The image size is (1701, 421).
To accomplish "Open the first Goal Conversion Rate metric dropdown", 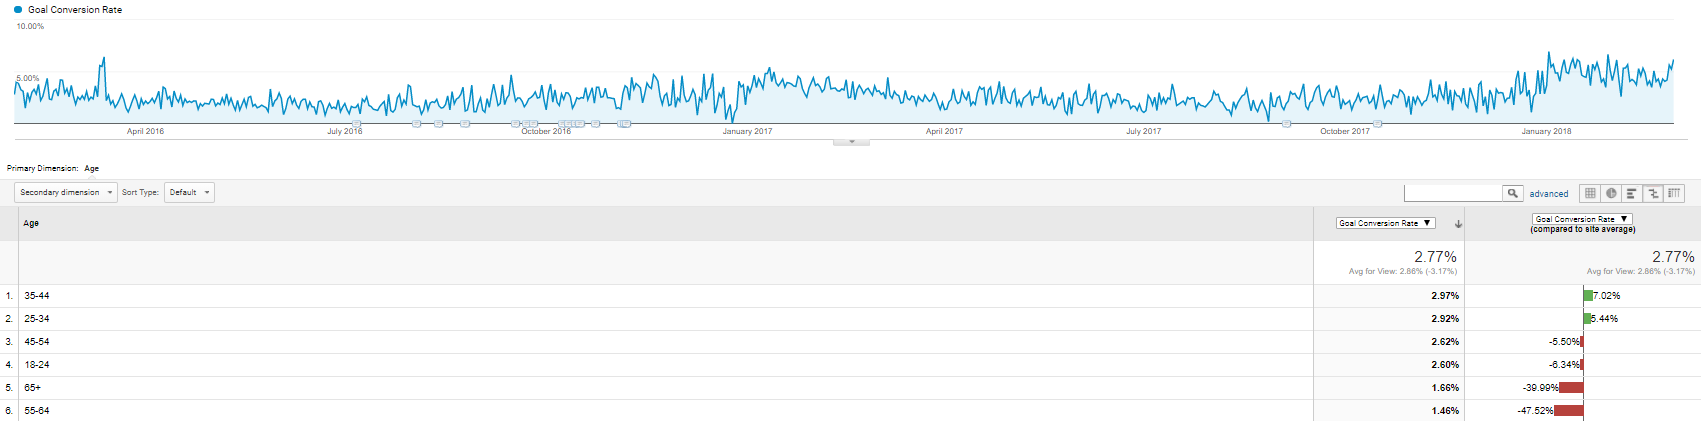I will click(1386, 223).
